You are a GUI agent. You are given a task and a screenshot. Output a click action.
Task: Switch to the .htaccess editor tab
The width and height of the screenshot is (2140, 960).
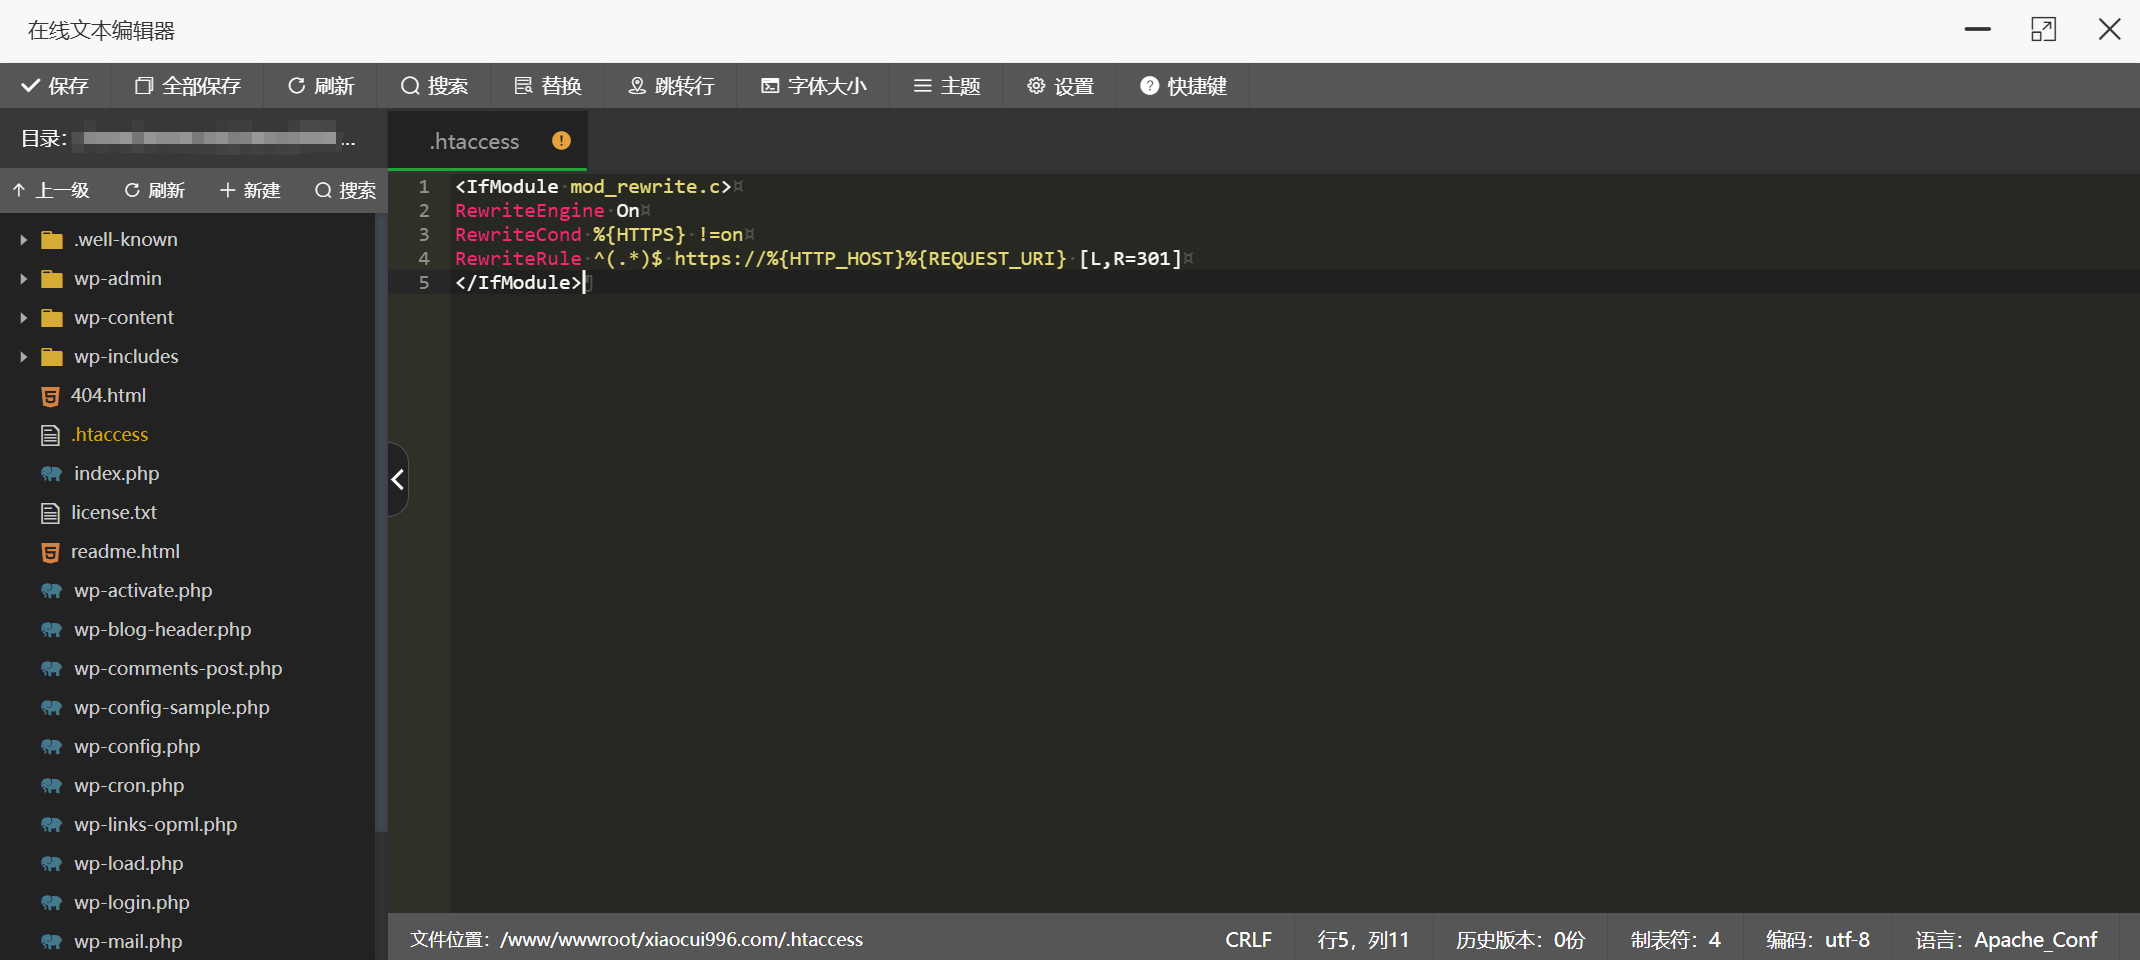(475, 142)
